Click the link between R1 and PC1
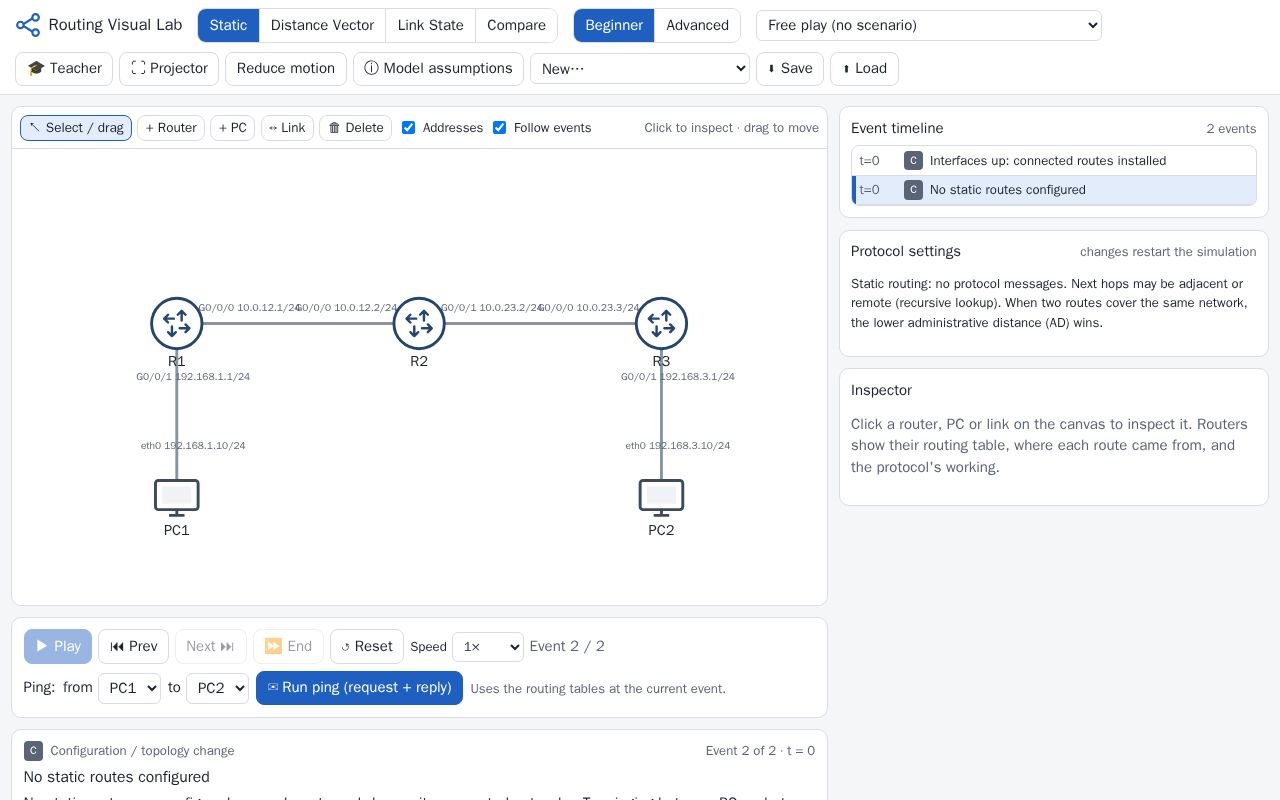 pyautogui.click(x=177, y=415)
